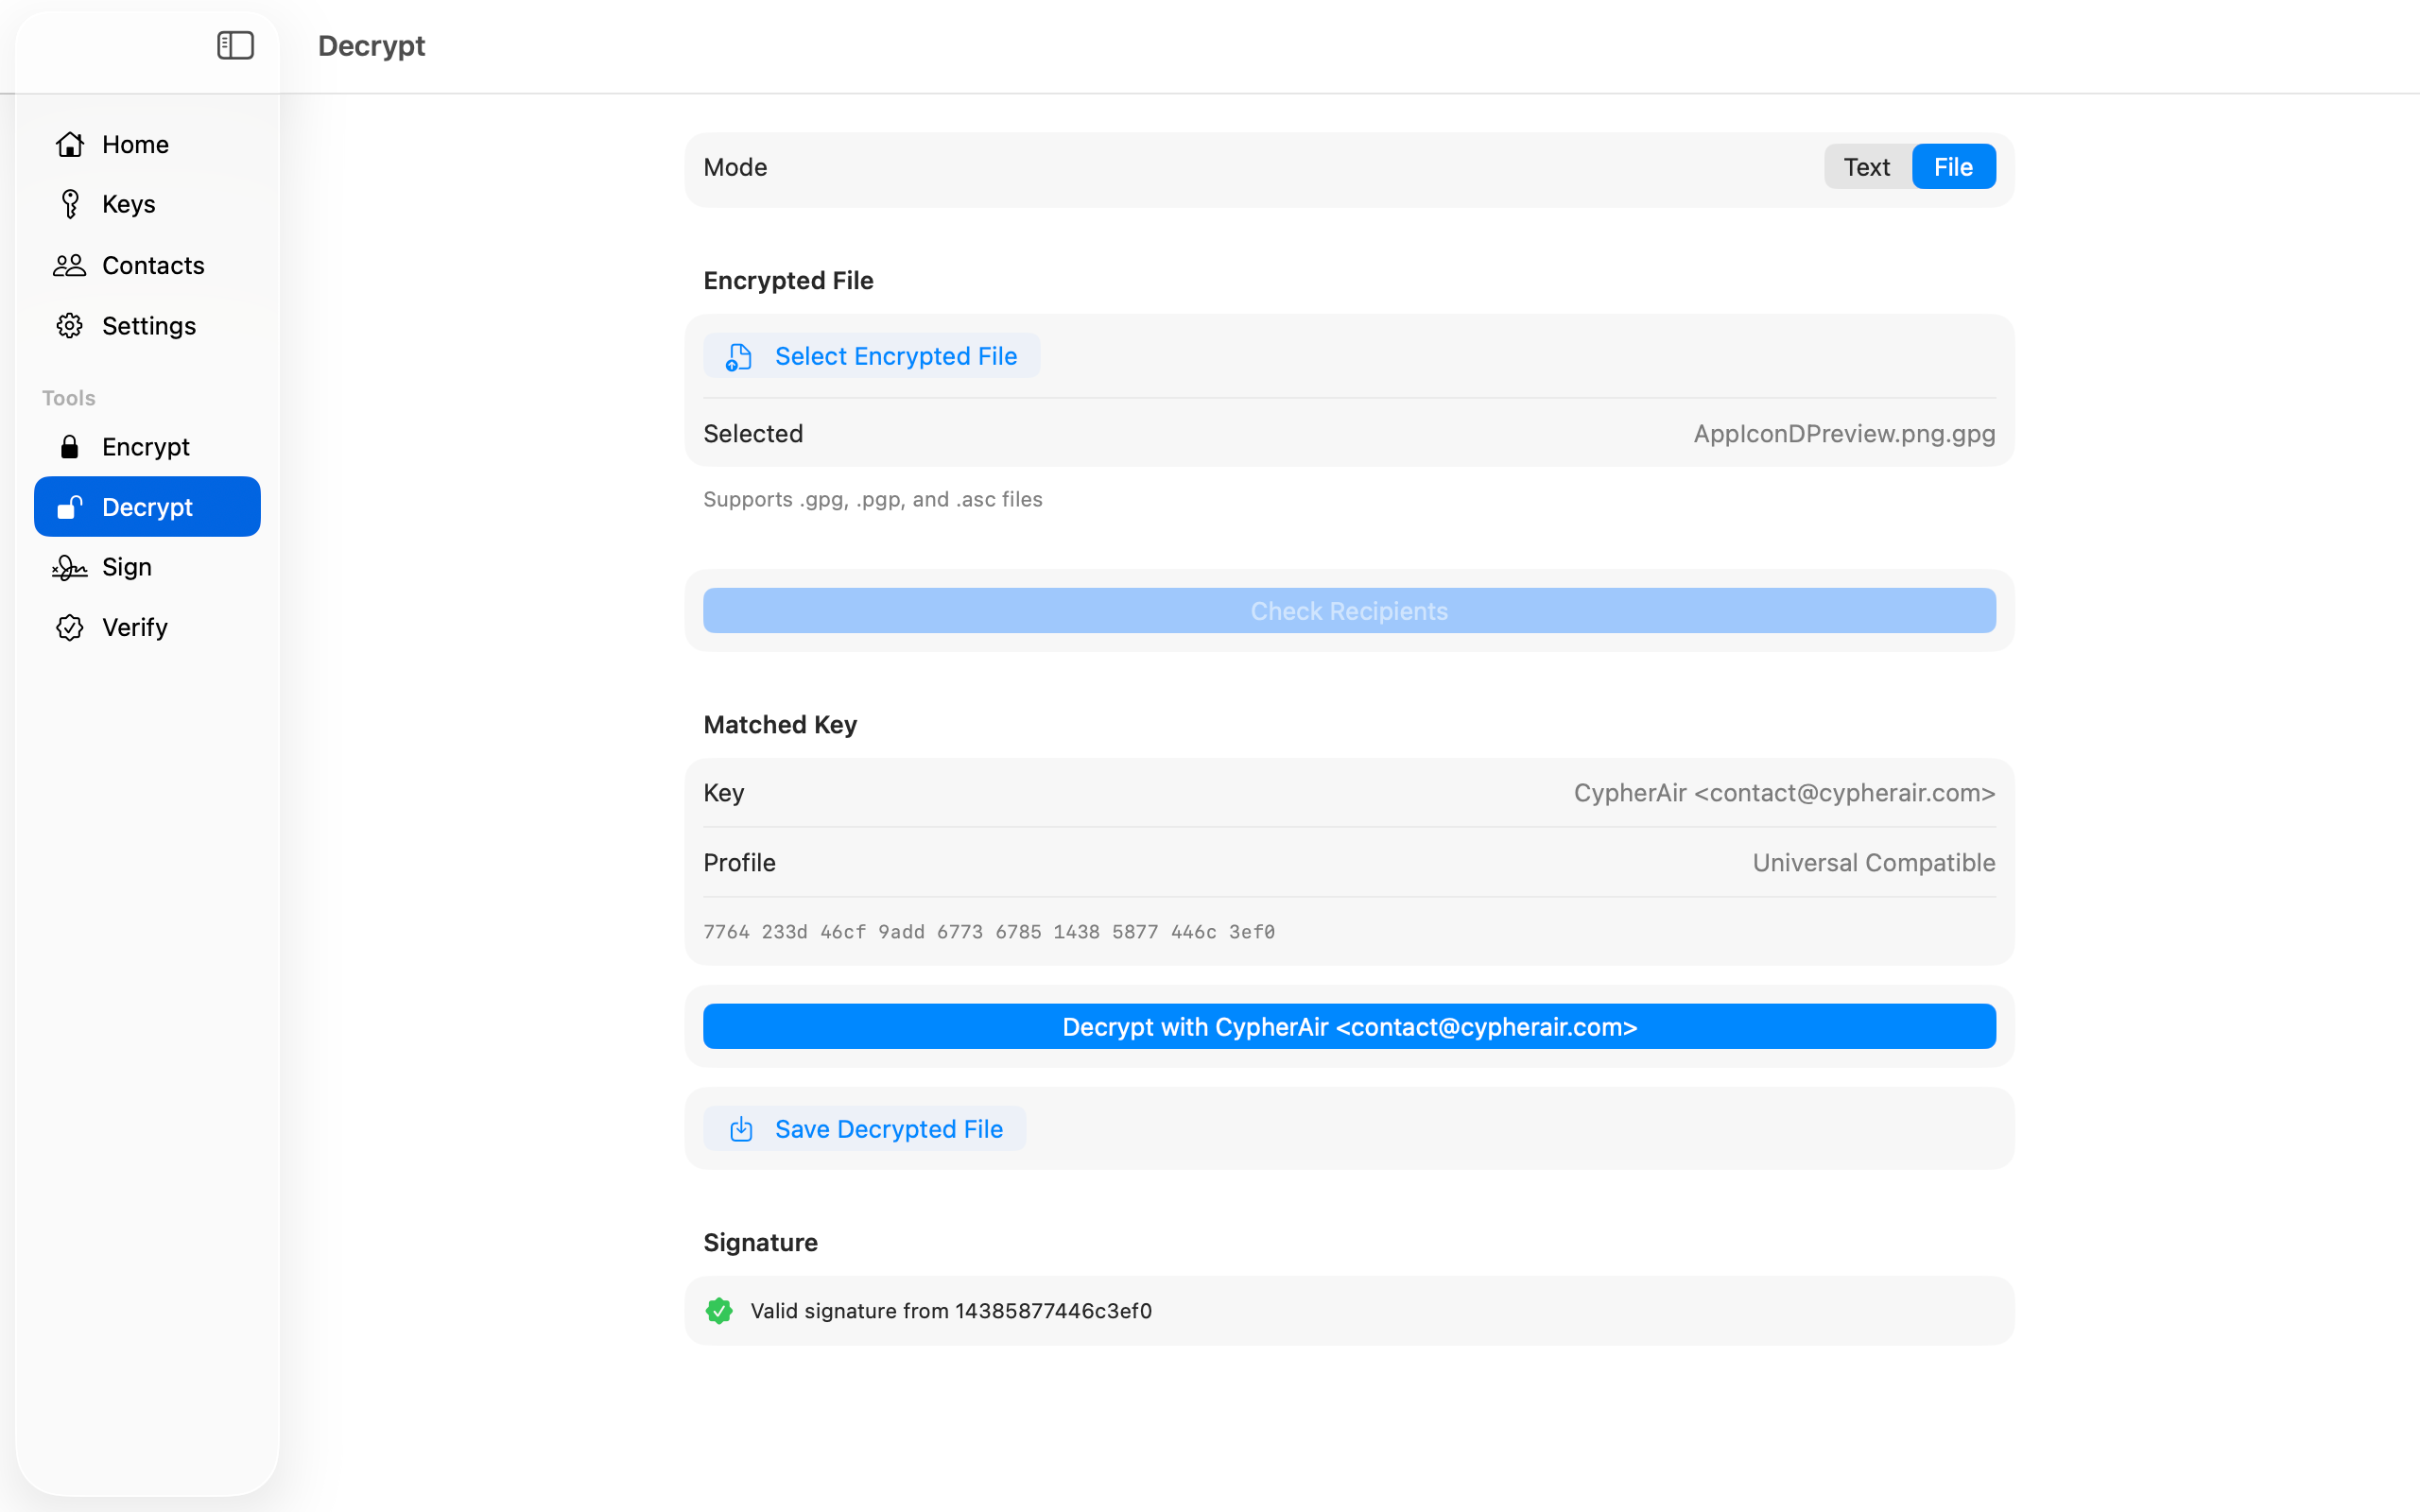Open Settings label in sidebar

pos(149,326)
